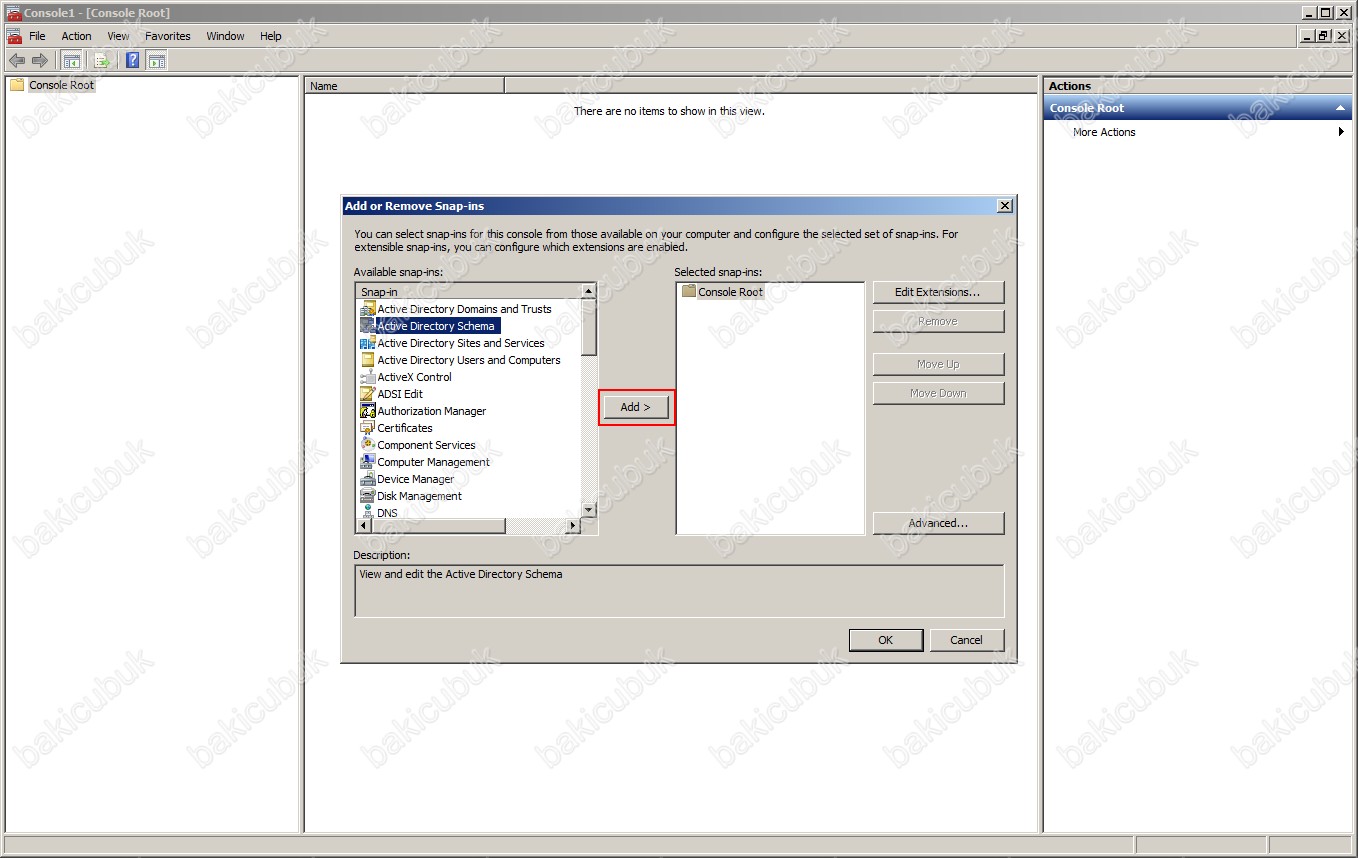Screen dimensions: 1358x858
Task: Select the Active Directory Schema snap-in icon
Action: point(368,326)
